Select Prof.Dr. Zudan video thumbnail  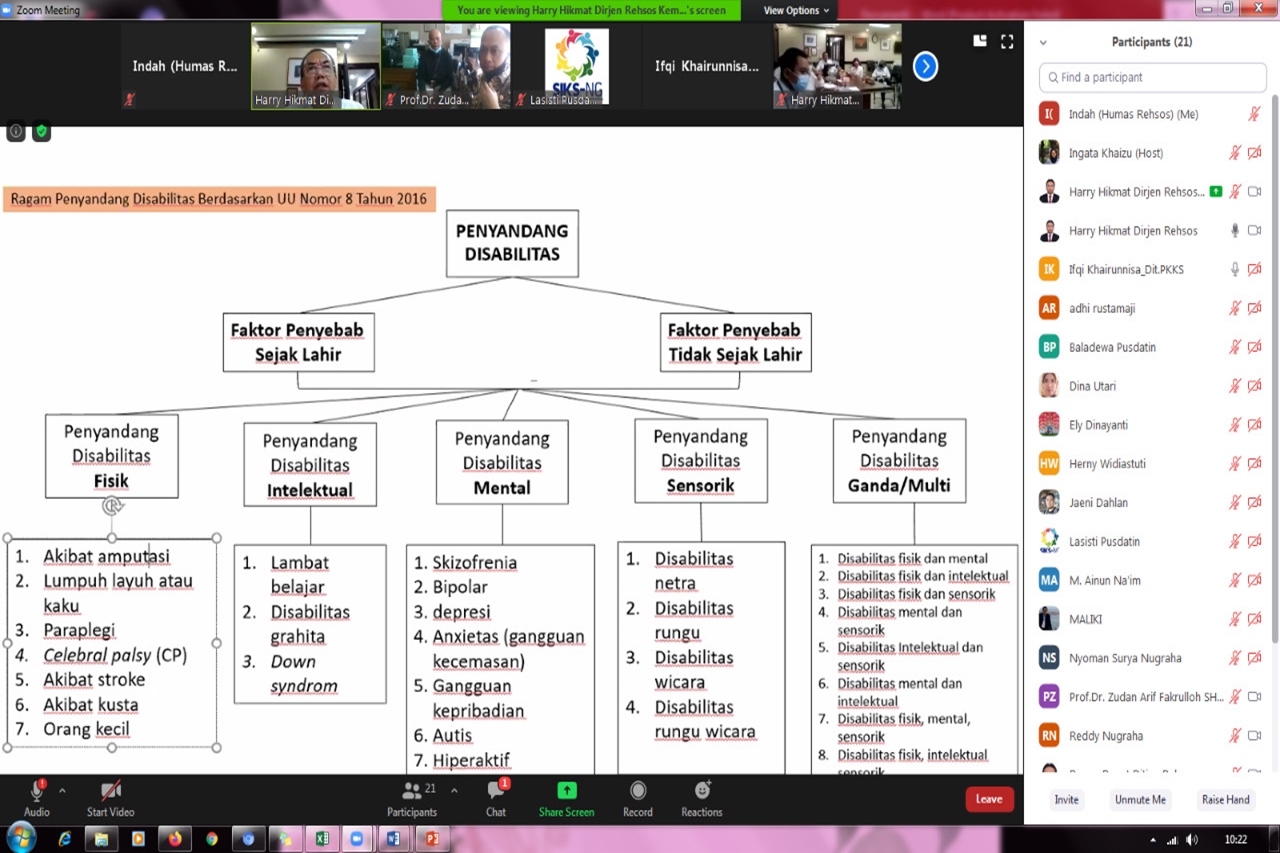[446, 66]
